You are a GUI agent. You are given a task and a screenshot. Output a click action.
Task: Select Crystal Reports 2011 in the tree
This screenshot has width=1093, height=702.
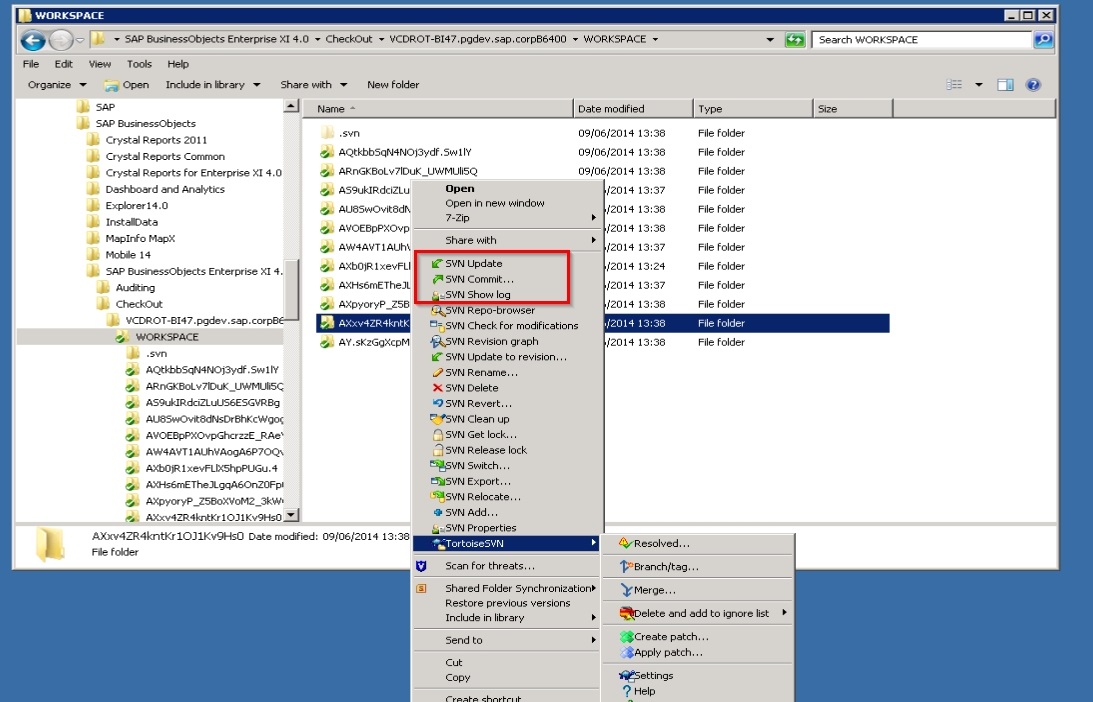click(x=156, y=139)
